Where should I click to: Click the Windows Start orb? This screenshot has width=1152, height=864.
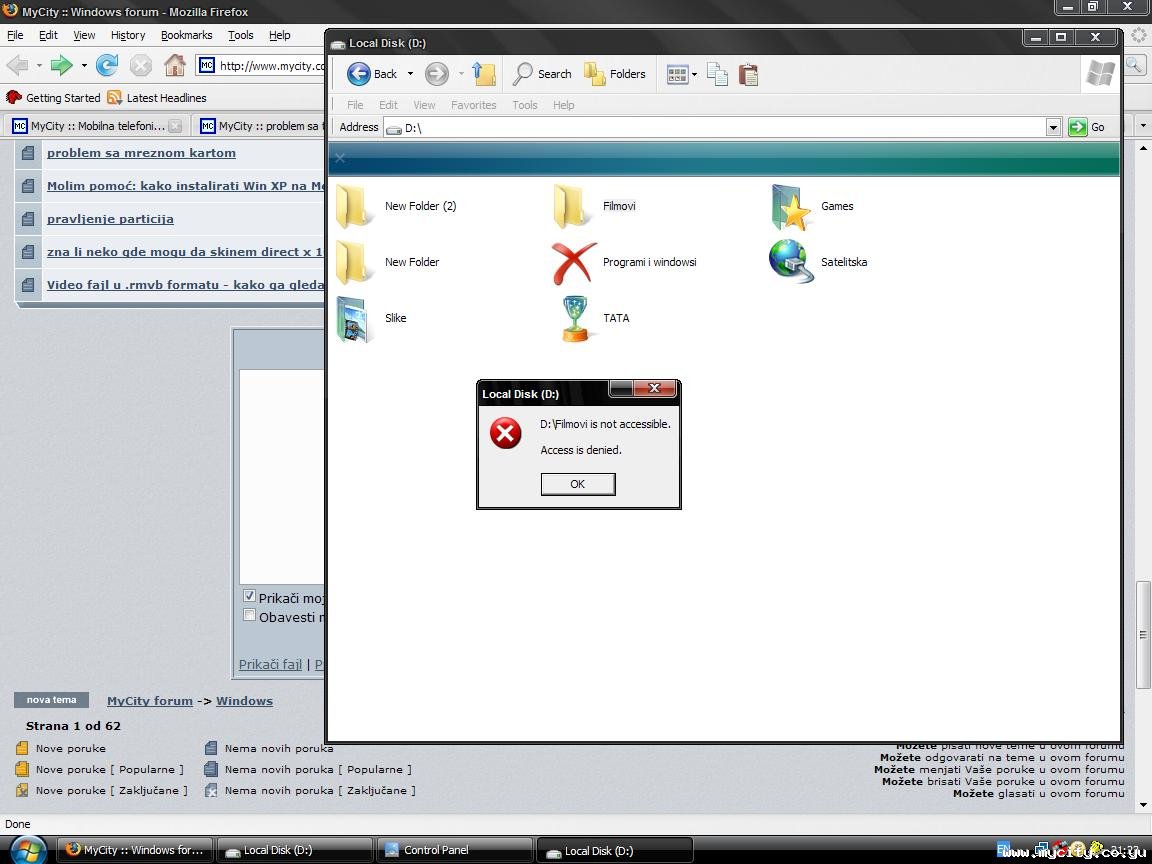pos(28,850)
